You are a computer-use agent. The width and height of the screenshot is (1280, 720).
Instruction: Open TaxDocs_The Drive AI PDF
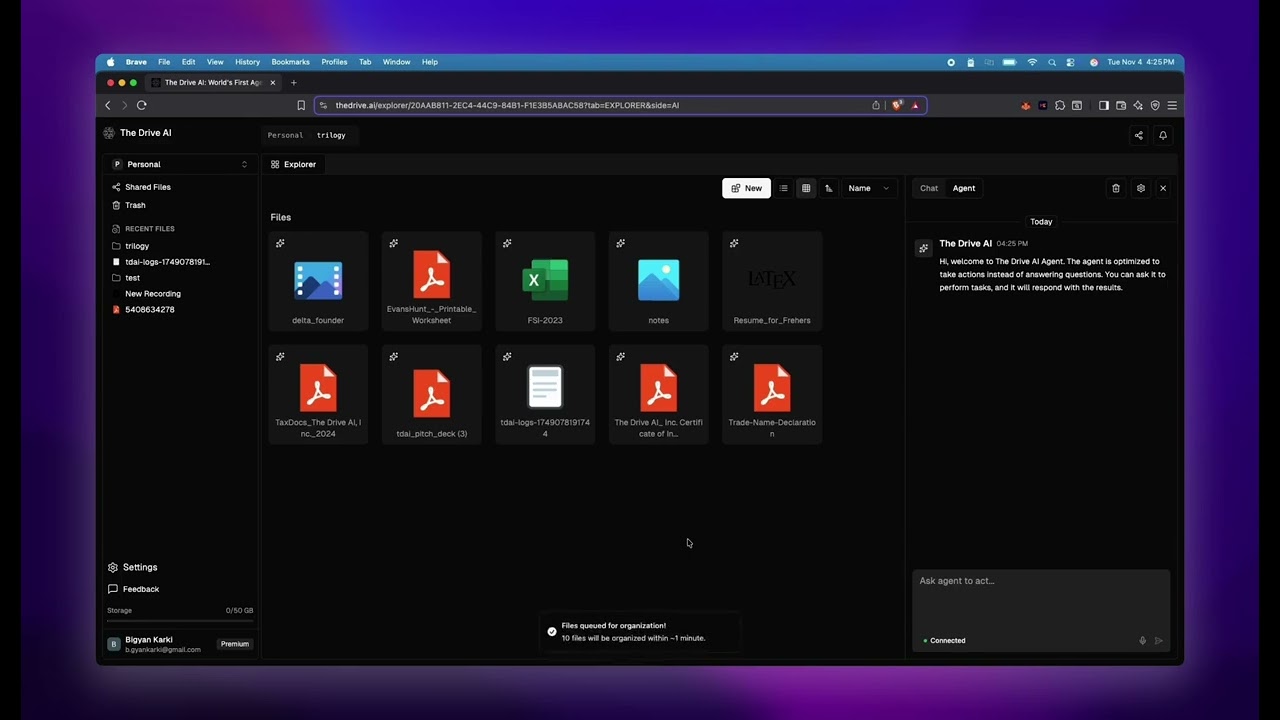[318, 395]
